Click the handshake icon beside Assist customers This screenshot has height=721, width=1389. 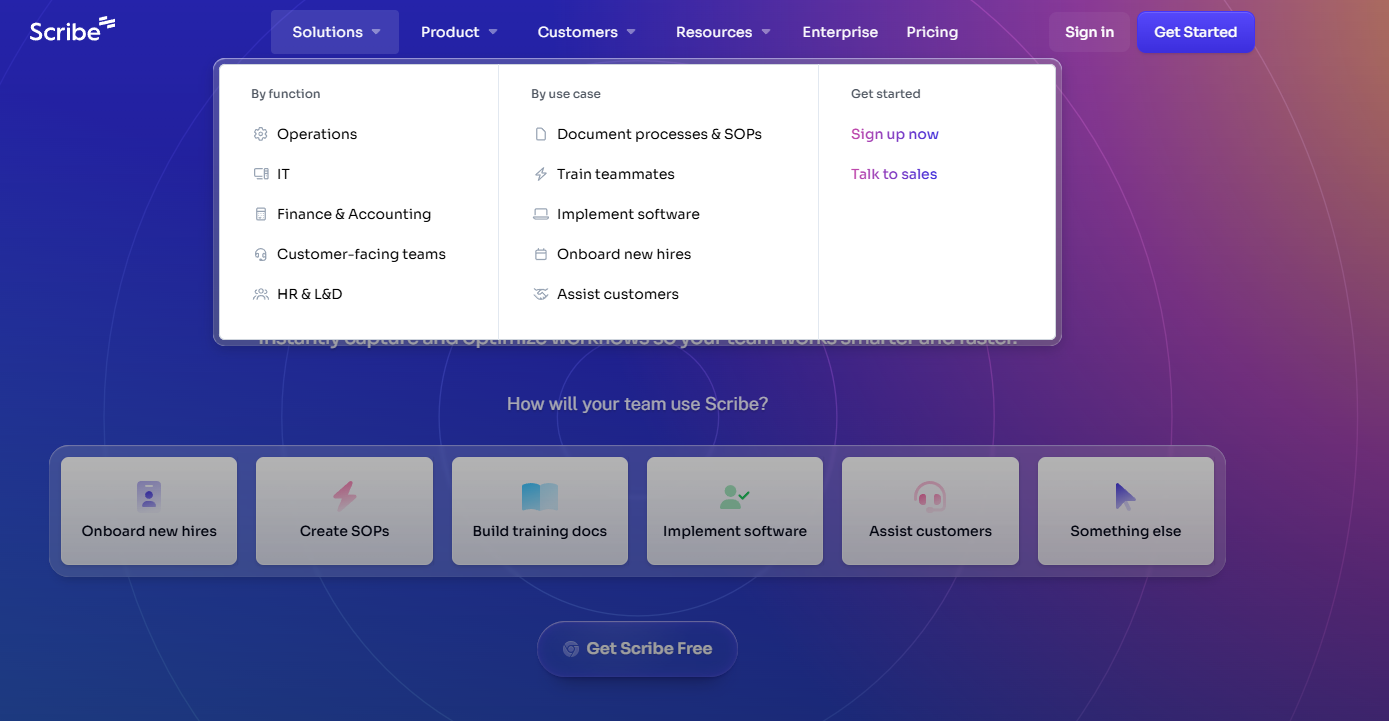pos(541,294)
